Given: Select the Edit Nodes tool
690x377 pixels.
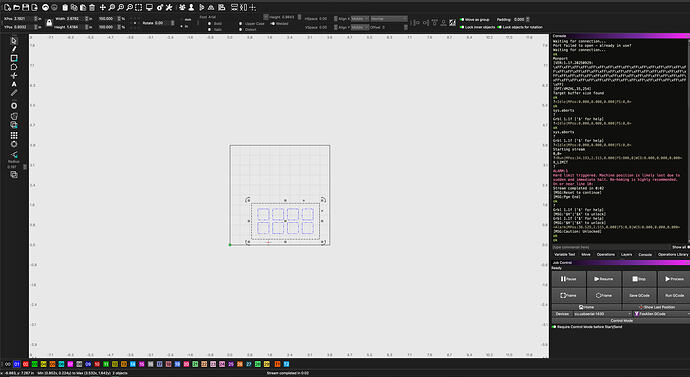Looking at the screenshot, I should click(14, 76).
